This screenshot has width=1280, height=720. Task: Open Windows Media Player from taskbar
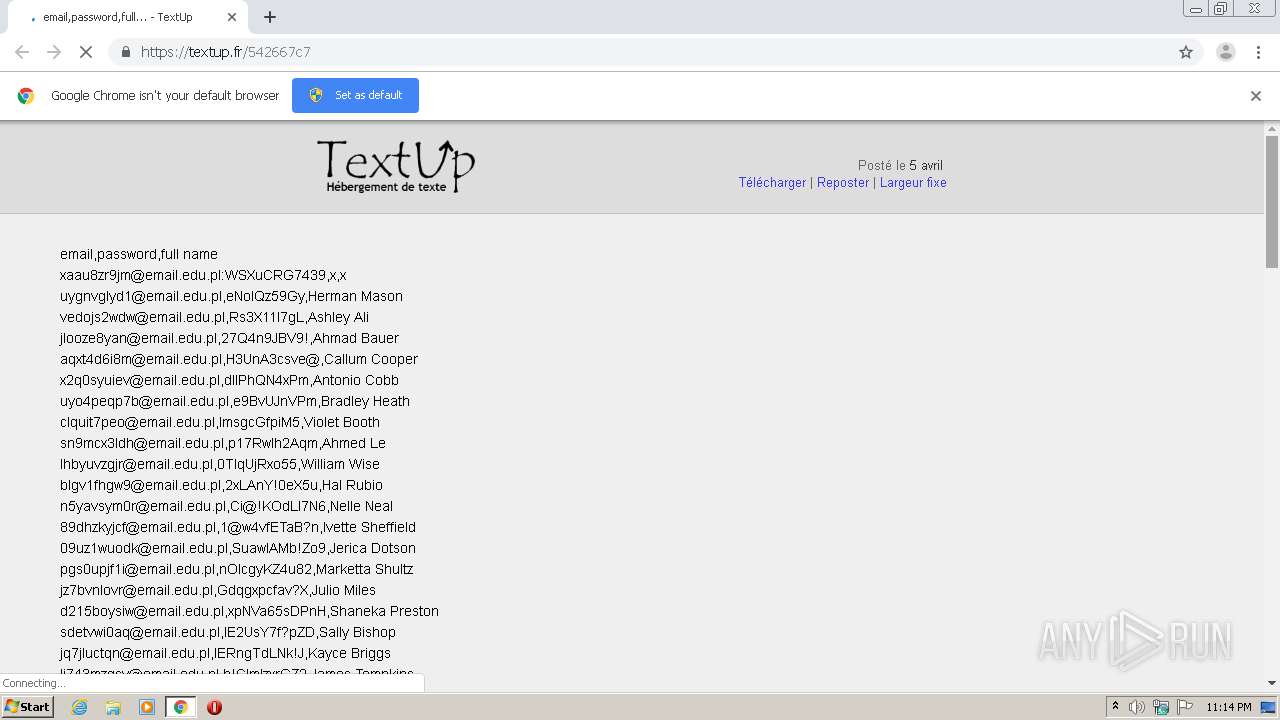pyautogui.click(x=147, y=707)
